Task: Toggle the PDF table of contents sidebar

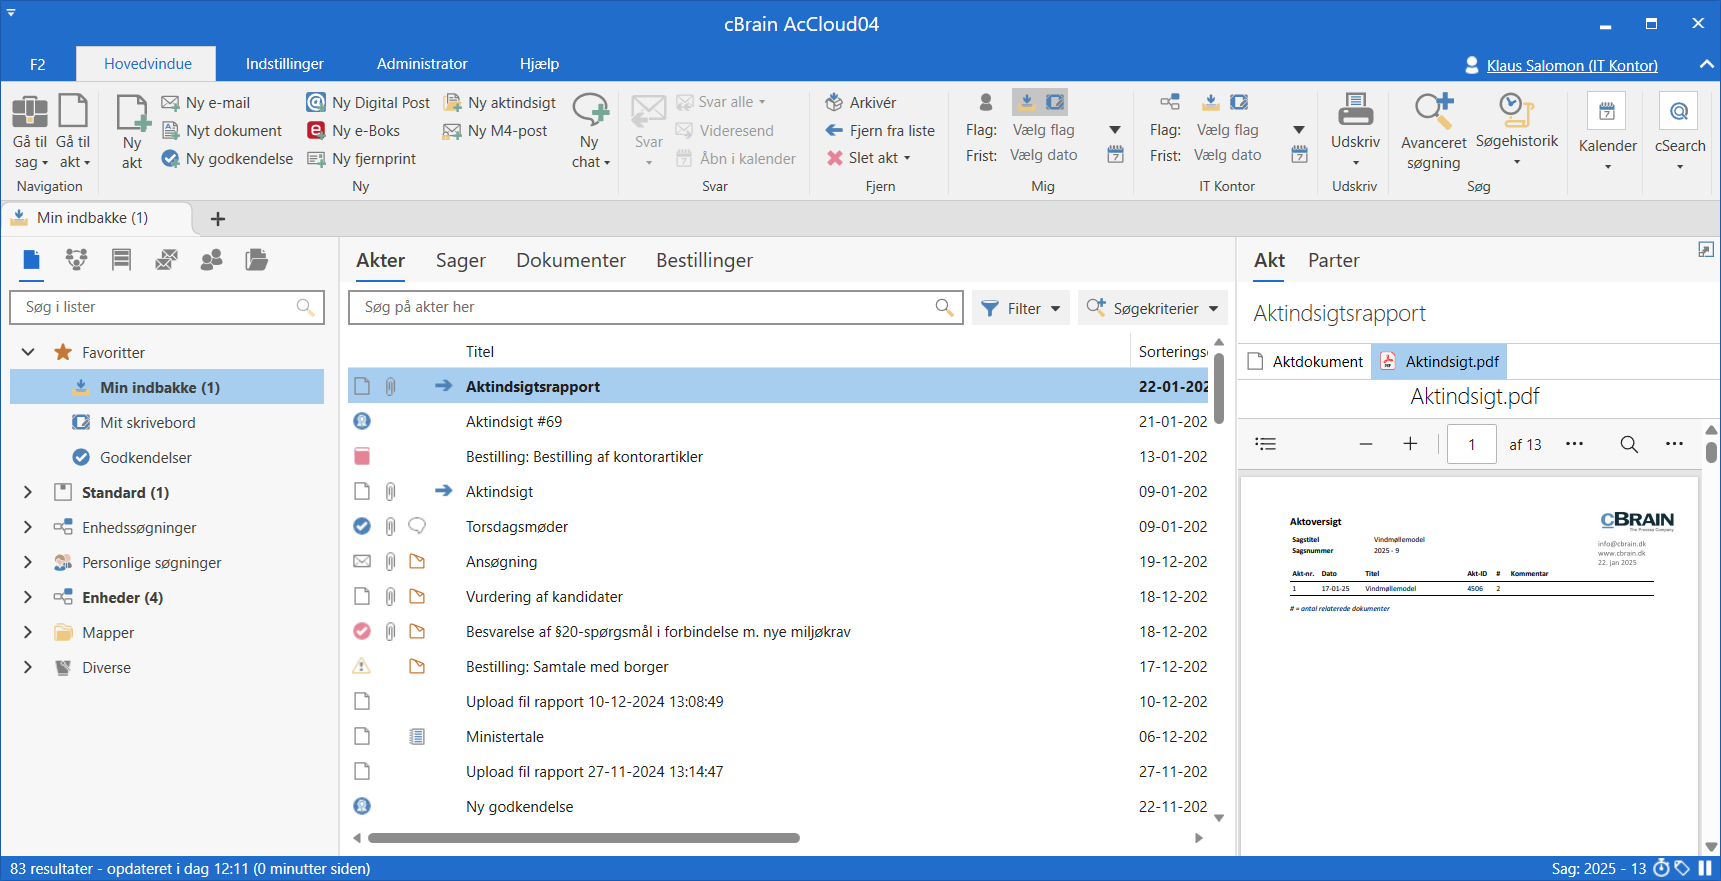Action: 1266,444
